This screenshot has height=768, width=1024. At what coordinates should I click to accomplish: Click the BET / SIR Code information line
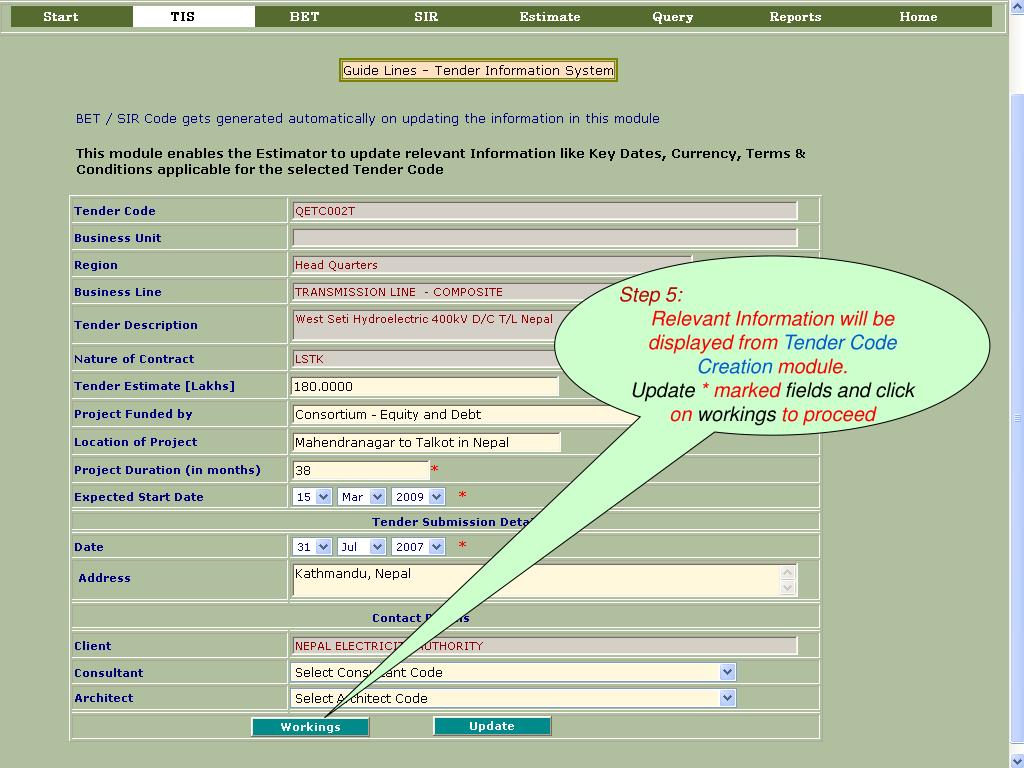367,119
